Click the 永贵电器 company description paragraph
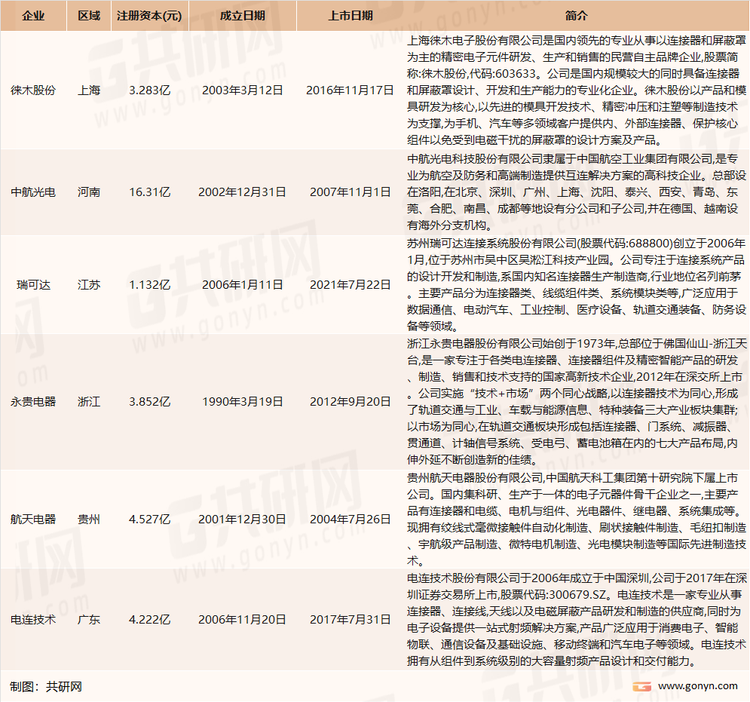750x702 pixels. (x=576, y=402)
